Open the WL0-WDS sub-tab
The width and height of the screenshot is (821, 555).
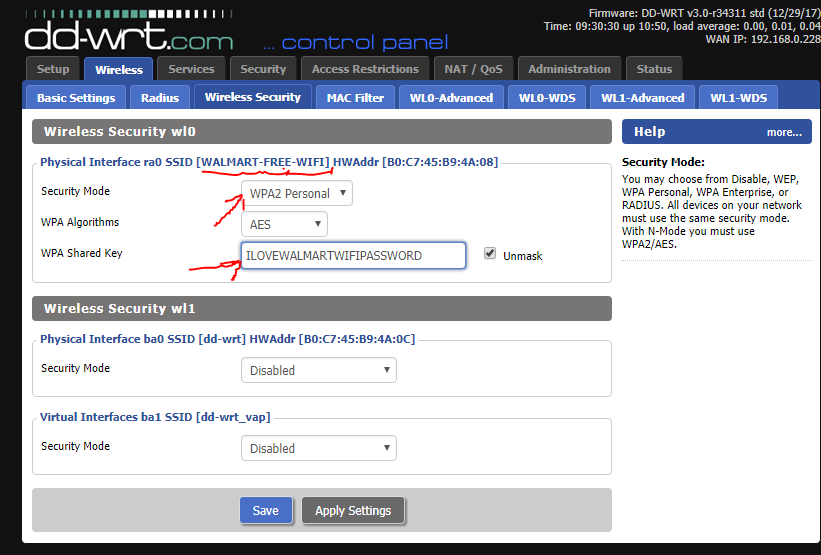pos(547,97)
